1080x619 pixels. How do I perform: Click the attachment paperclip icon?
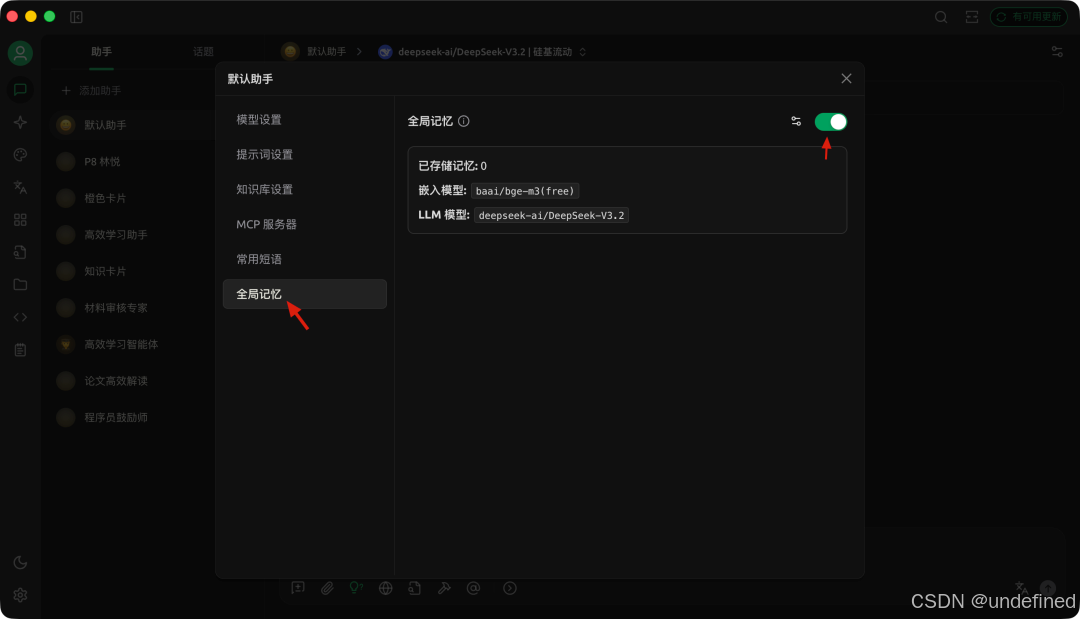click(327, 588)
